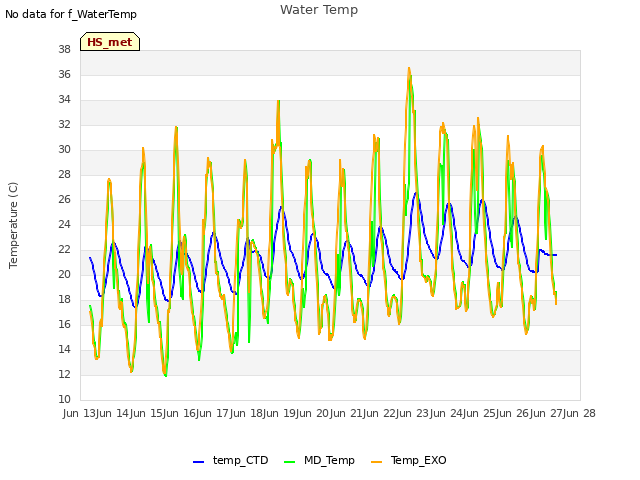Screen dimensions: 640x480
Task: Click the 10 y-axis tick label
Action: [x=64, y=399]
